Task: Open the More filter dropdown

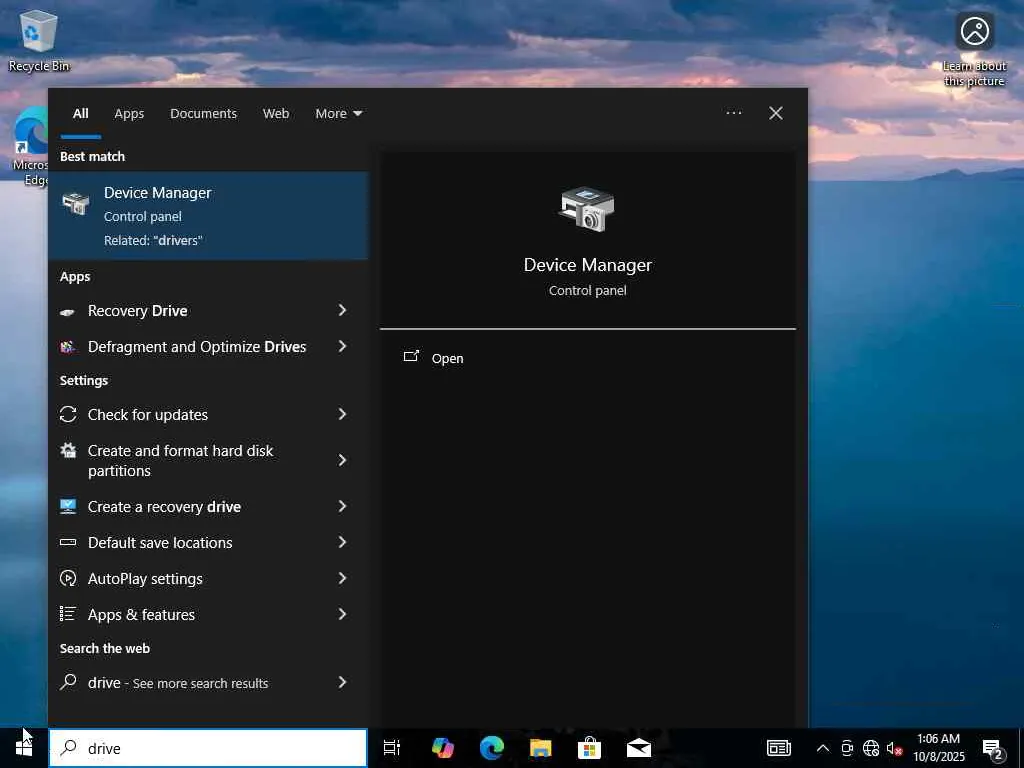Action: point(338,113)
